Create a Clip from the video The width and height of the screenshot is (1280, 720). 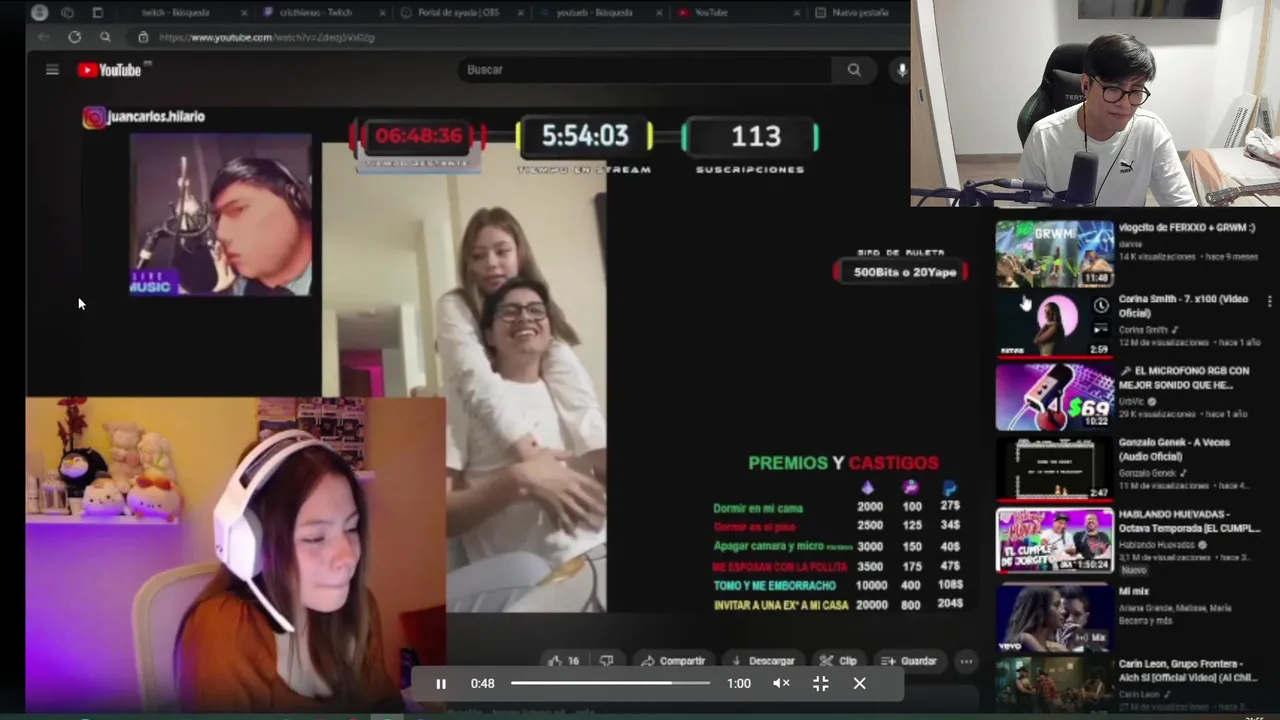click(838, 661)
